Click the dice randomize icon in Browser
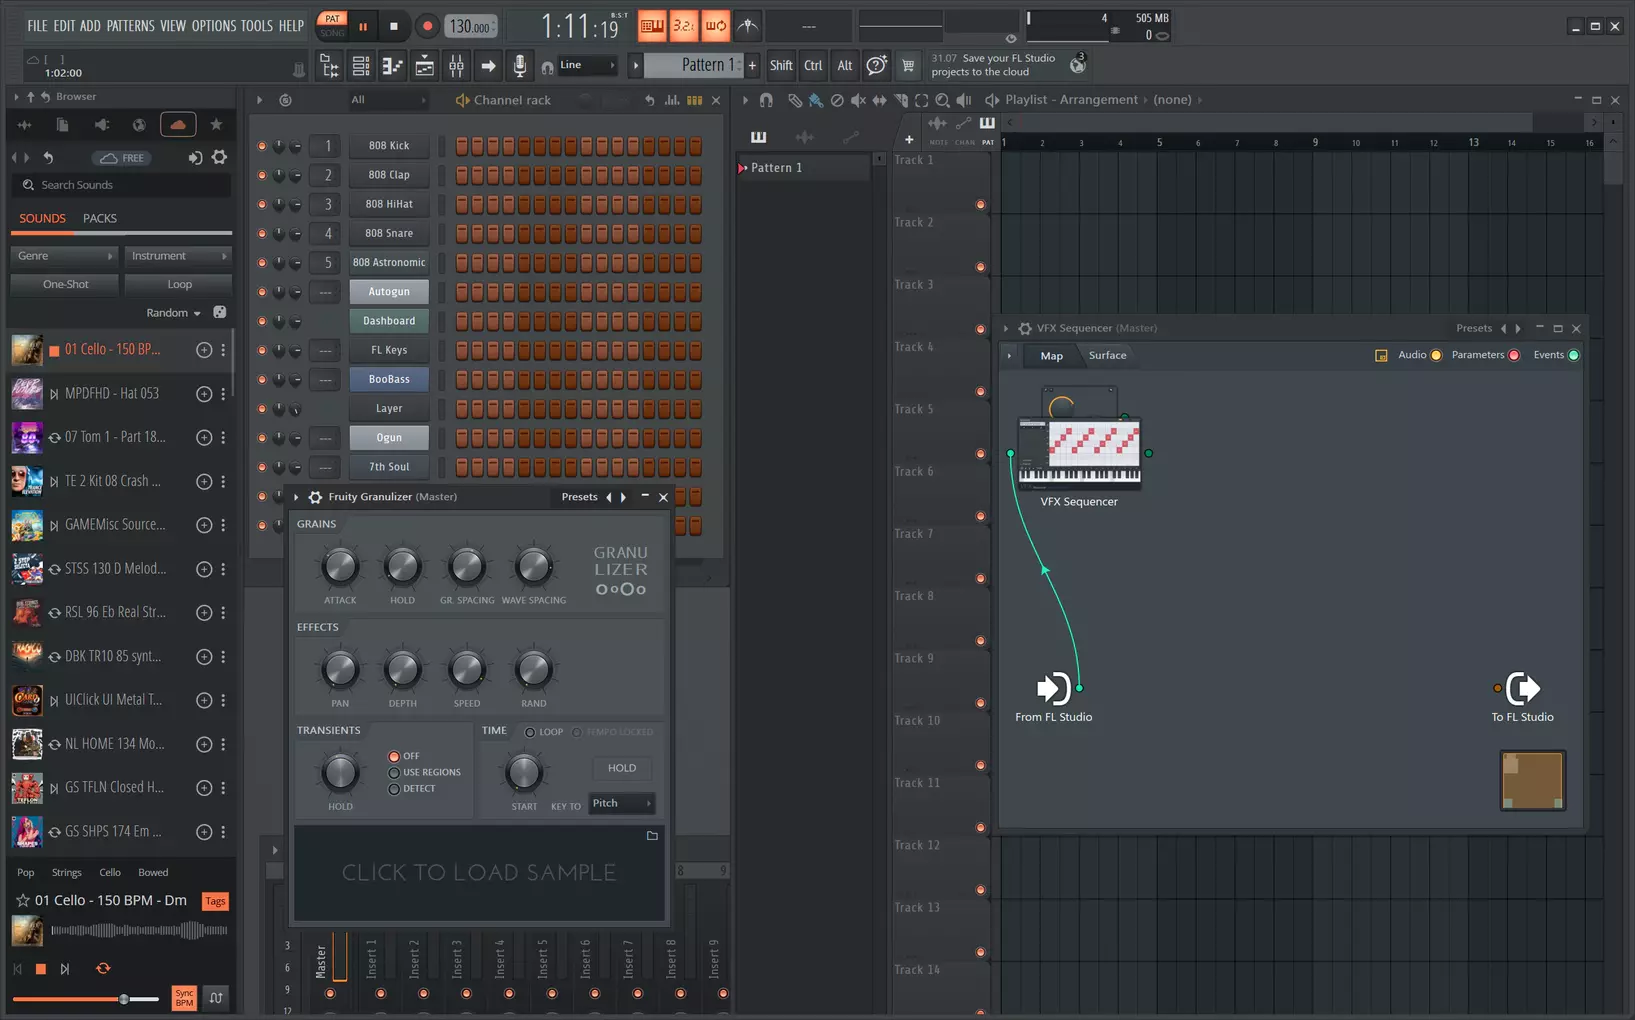Image resolution: width=1635 pixels, height=1020 pixels. pyautogui.click(x=220, y=313)
